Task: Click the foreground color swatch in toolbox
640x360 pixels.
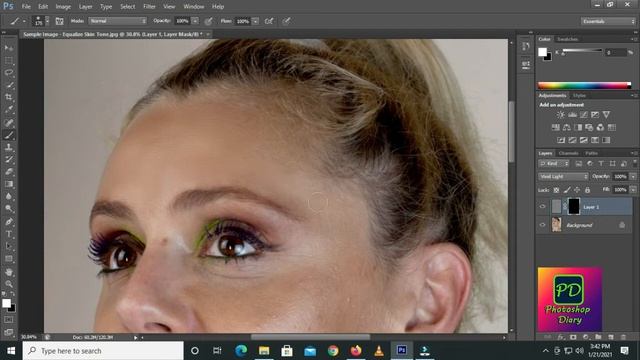Action: pos(6,303)
